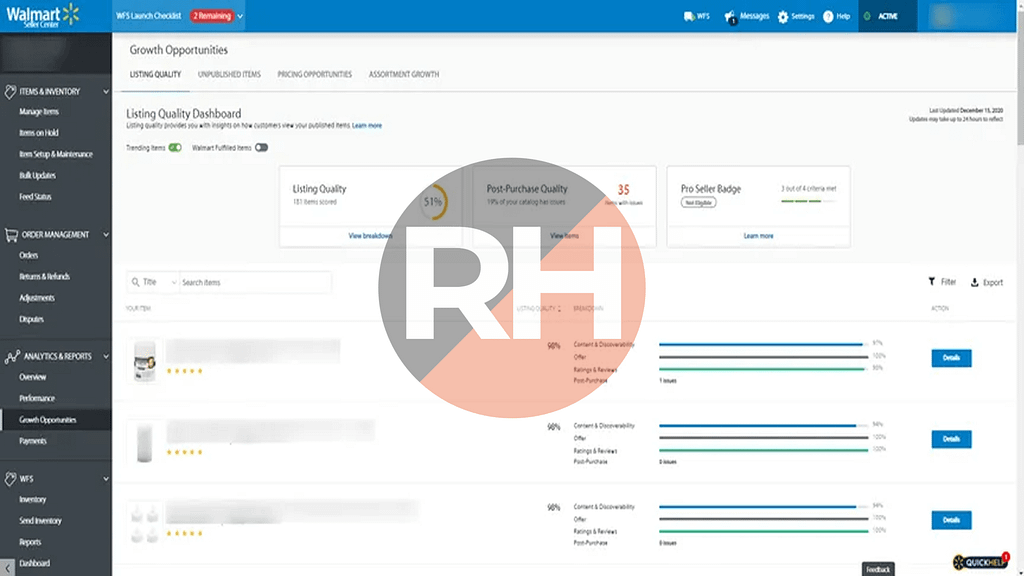Viewport: 1024px width, 576px height.
Task: Open the WFS truck icon in header
Action: click(689, 16)
